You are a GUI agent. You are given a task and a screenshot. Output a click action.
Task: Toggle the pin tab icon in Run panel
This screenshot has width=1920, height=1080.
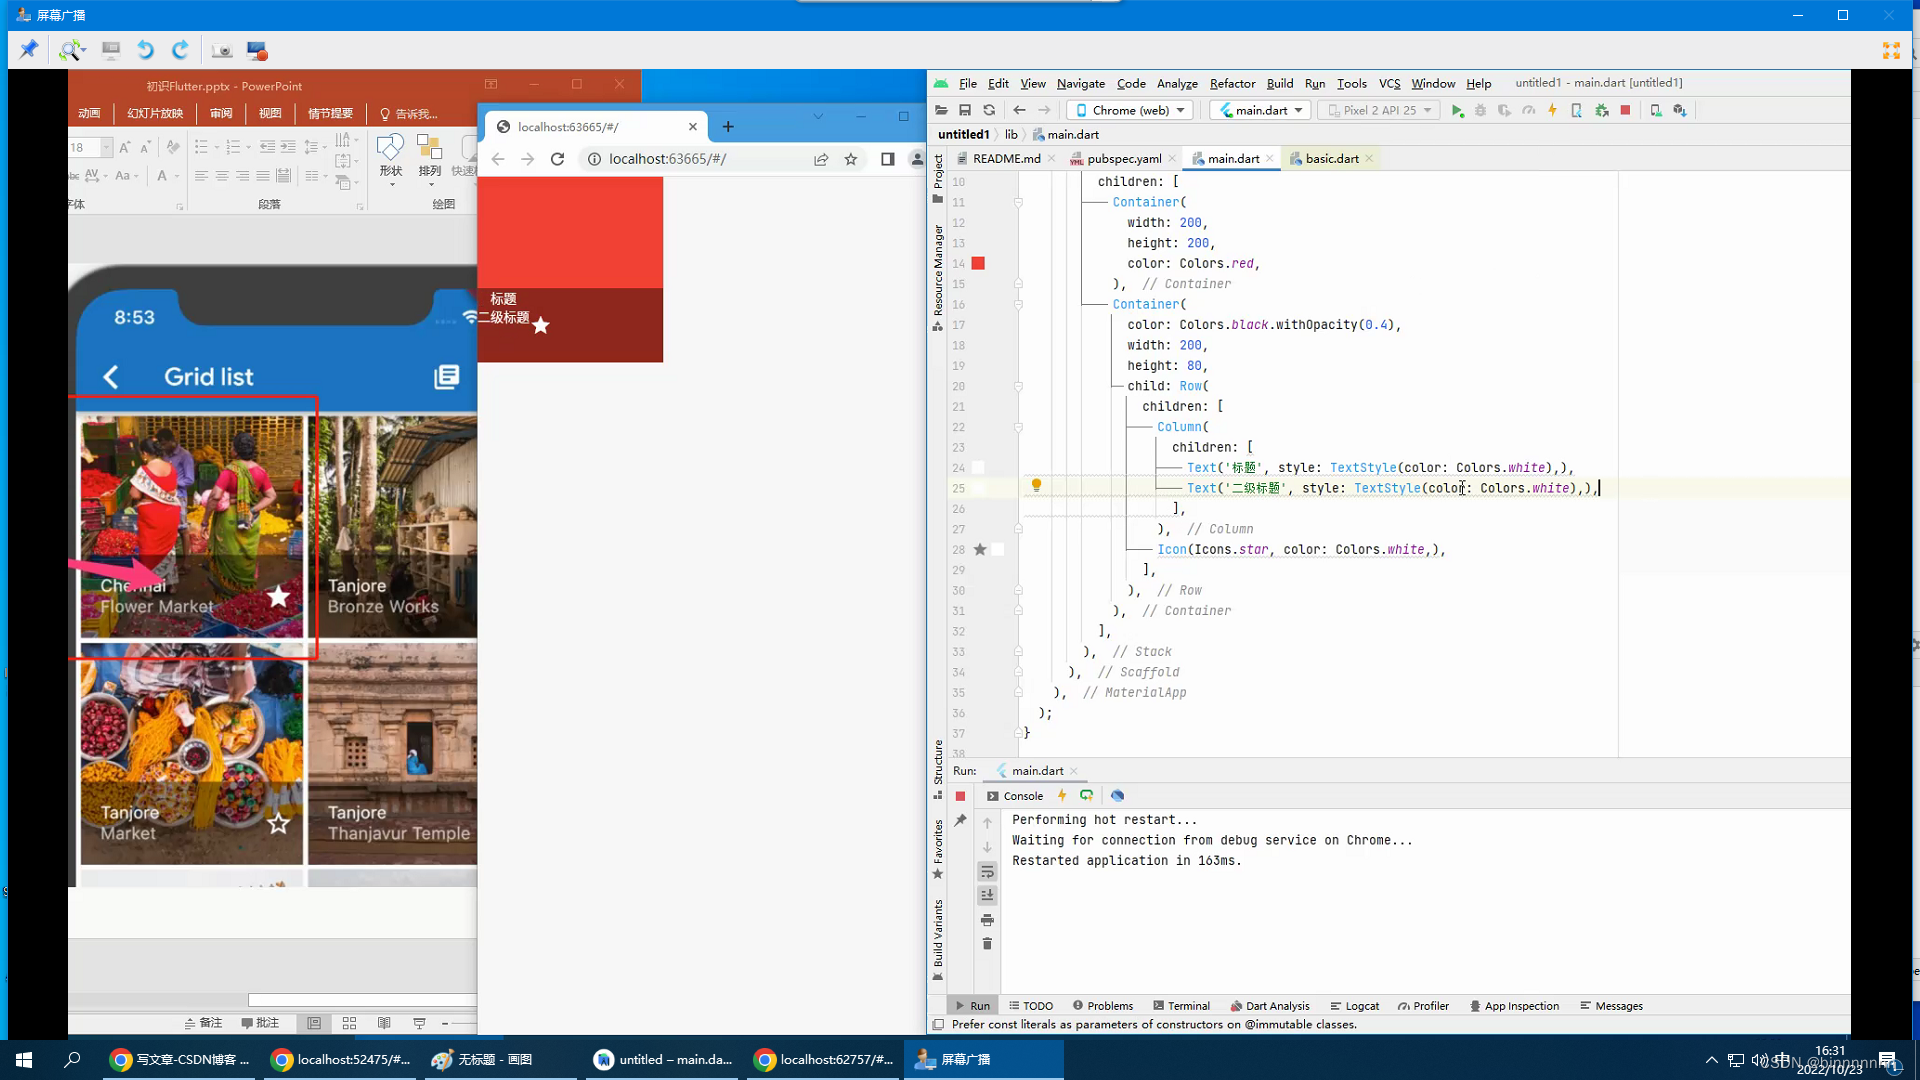click(x=961, y=821)
